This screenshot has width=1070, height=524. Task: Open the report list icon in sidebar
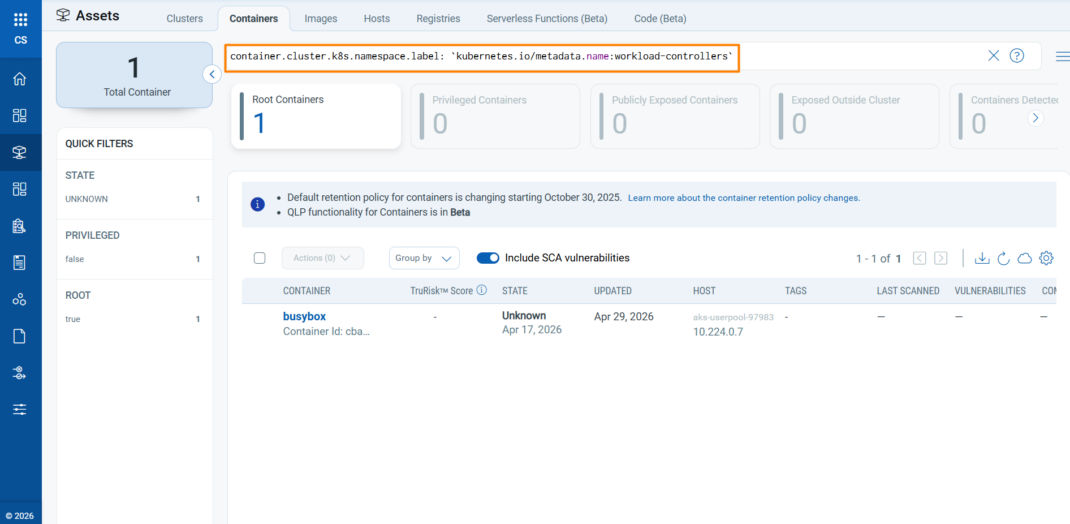click(x=20, y=262)
